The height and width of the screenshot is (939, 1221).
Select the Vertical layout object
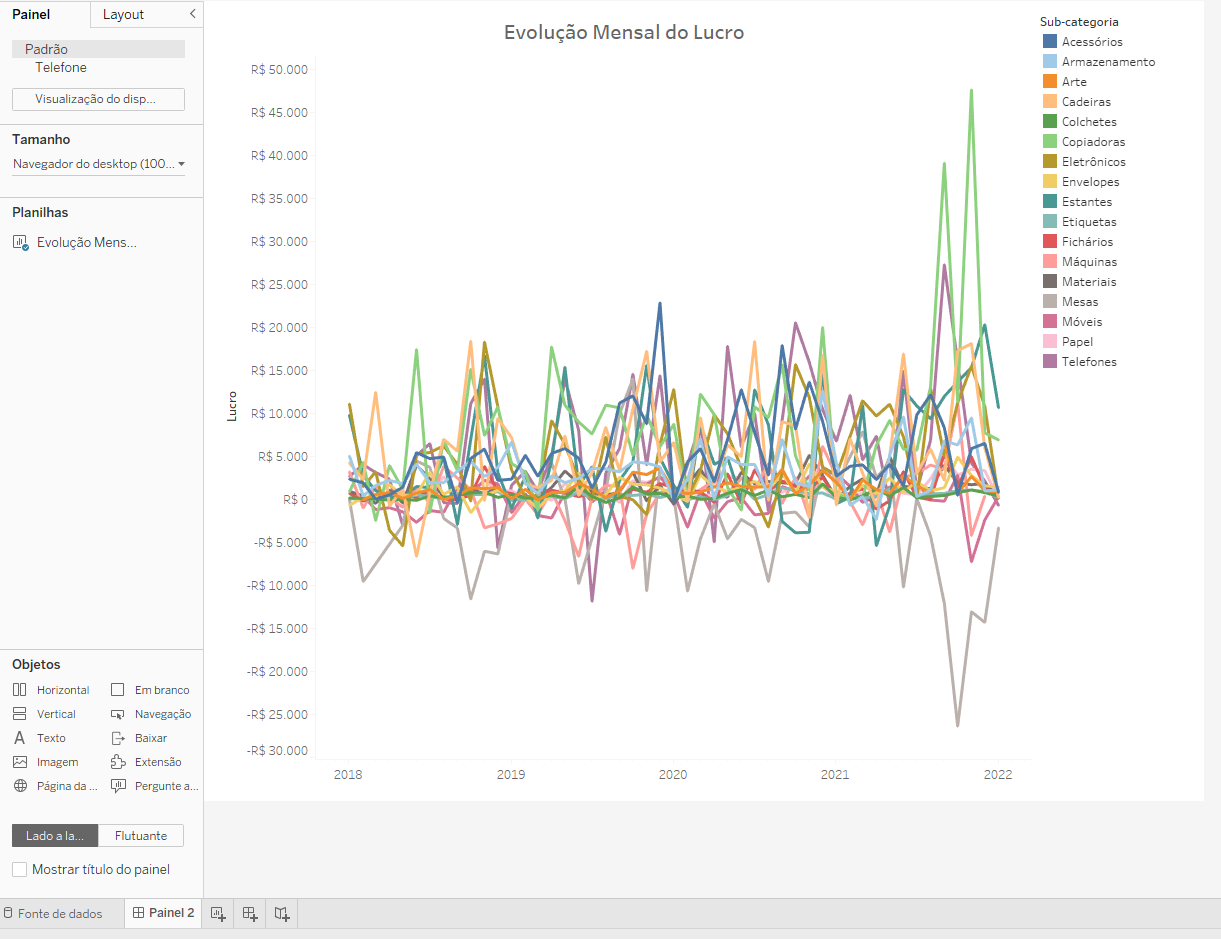(x=44, y=714)
